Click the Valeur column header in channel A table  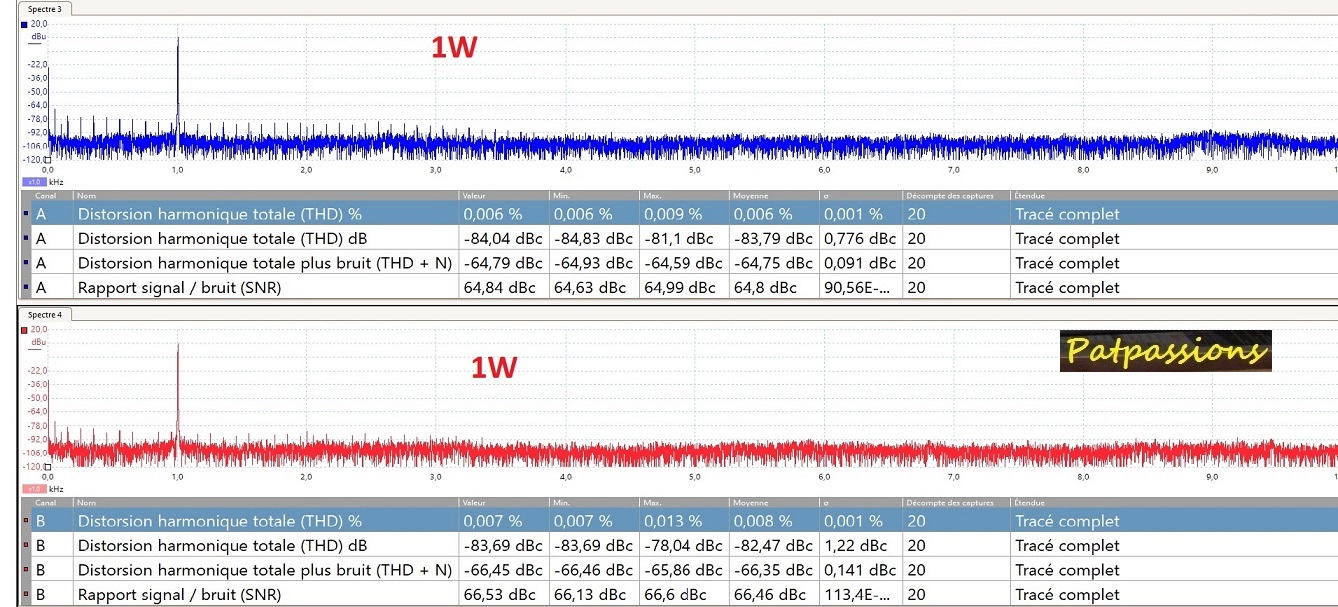[474, 196]
